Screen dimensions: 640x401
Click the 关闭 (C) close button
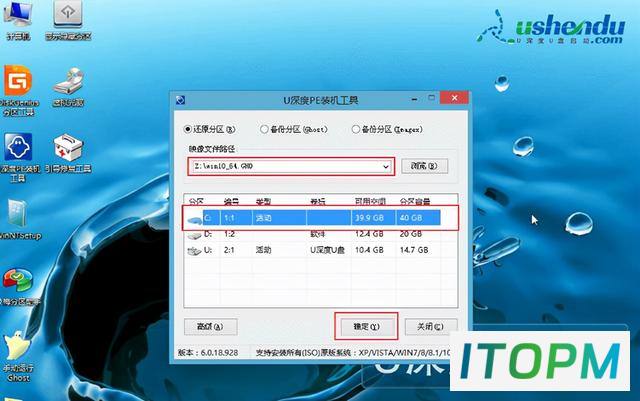pos(430,327)
